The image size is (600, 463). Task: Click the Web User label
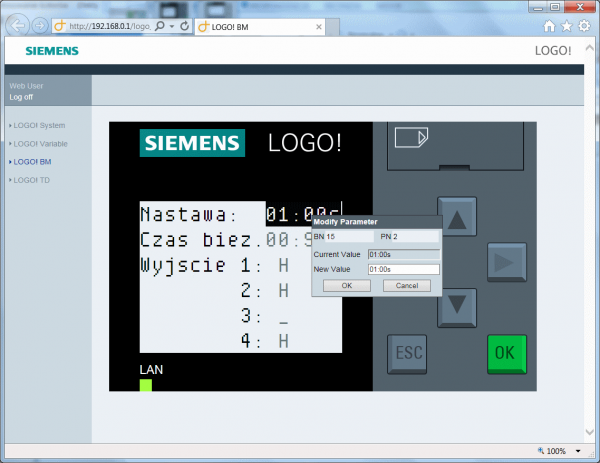pyautogui.click(x=26, y=86)
